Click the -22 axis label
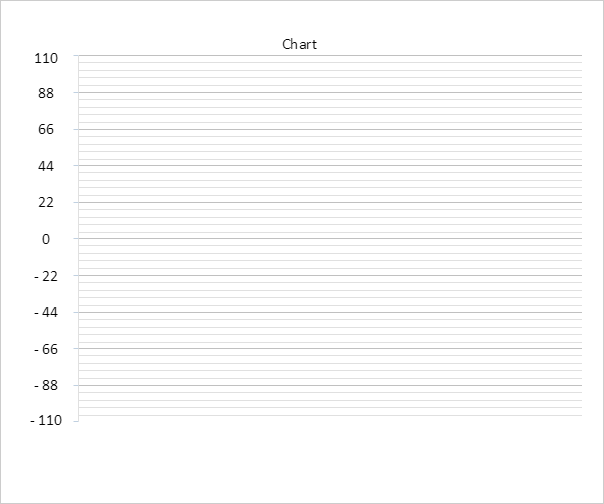This screenshot has height=504, width=604. click(x=46, y=275)
